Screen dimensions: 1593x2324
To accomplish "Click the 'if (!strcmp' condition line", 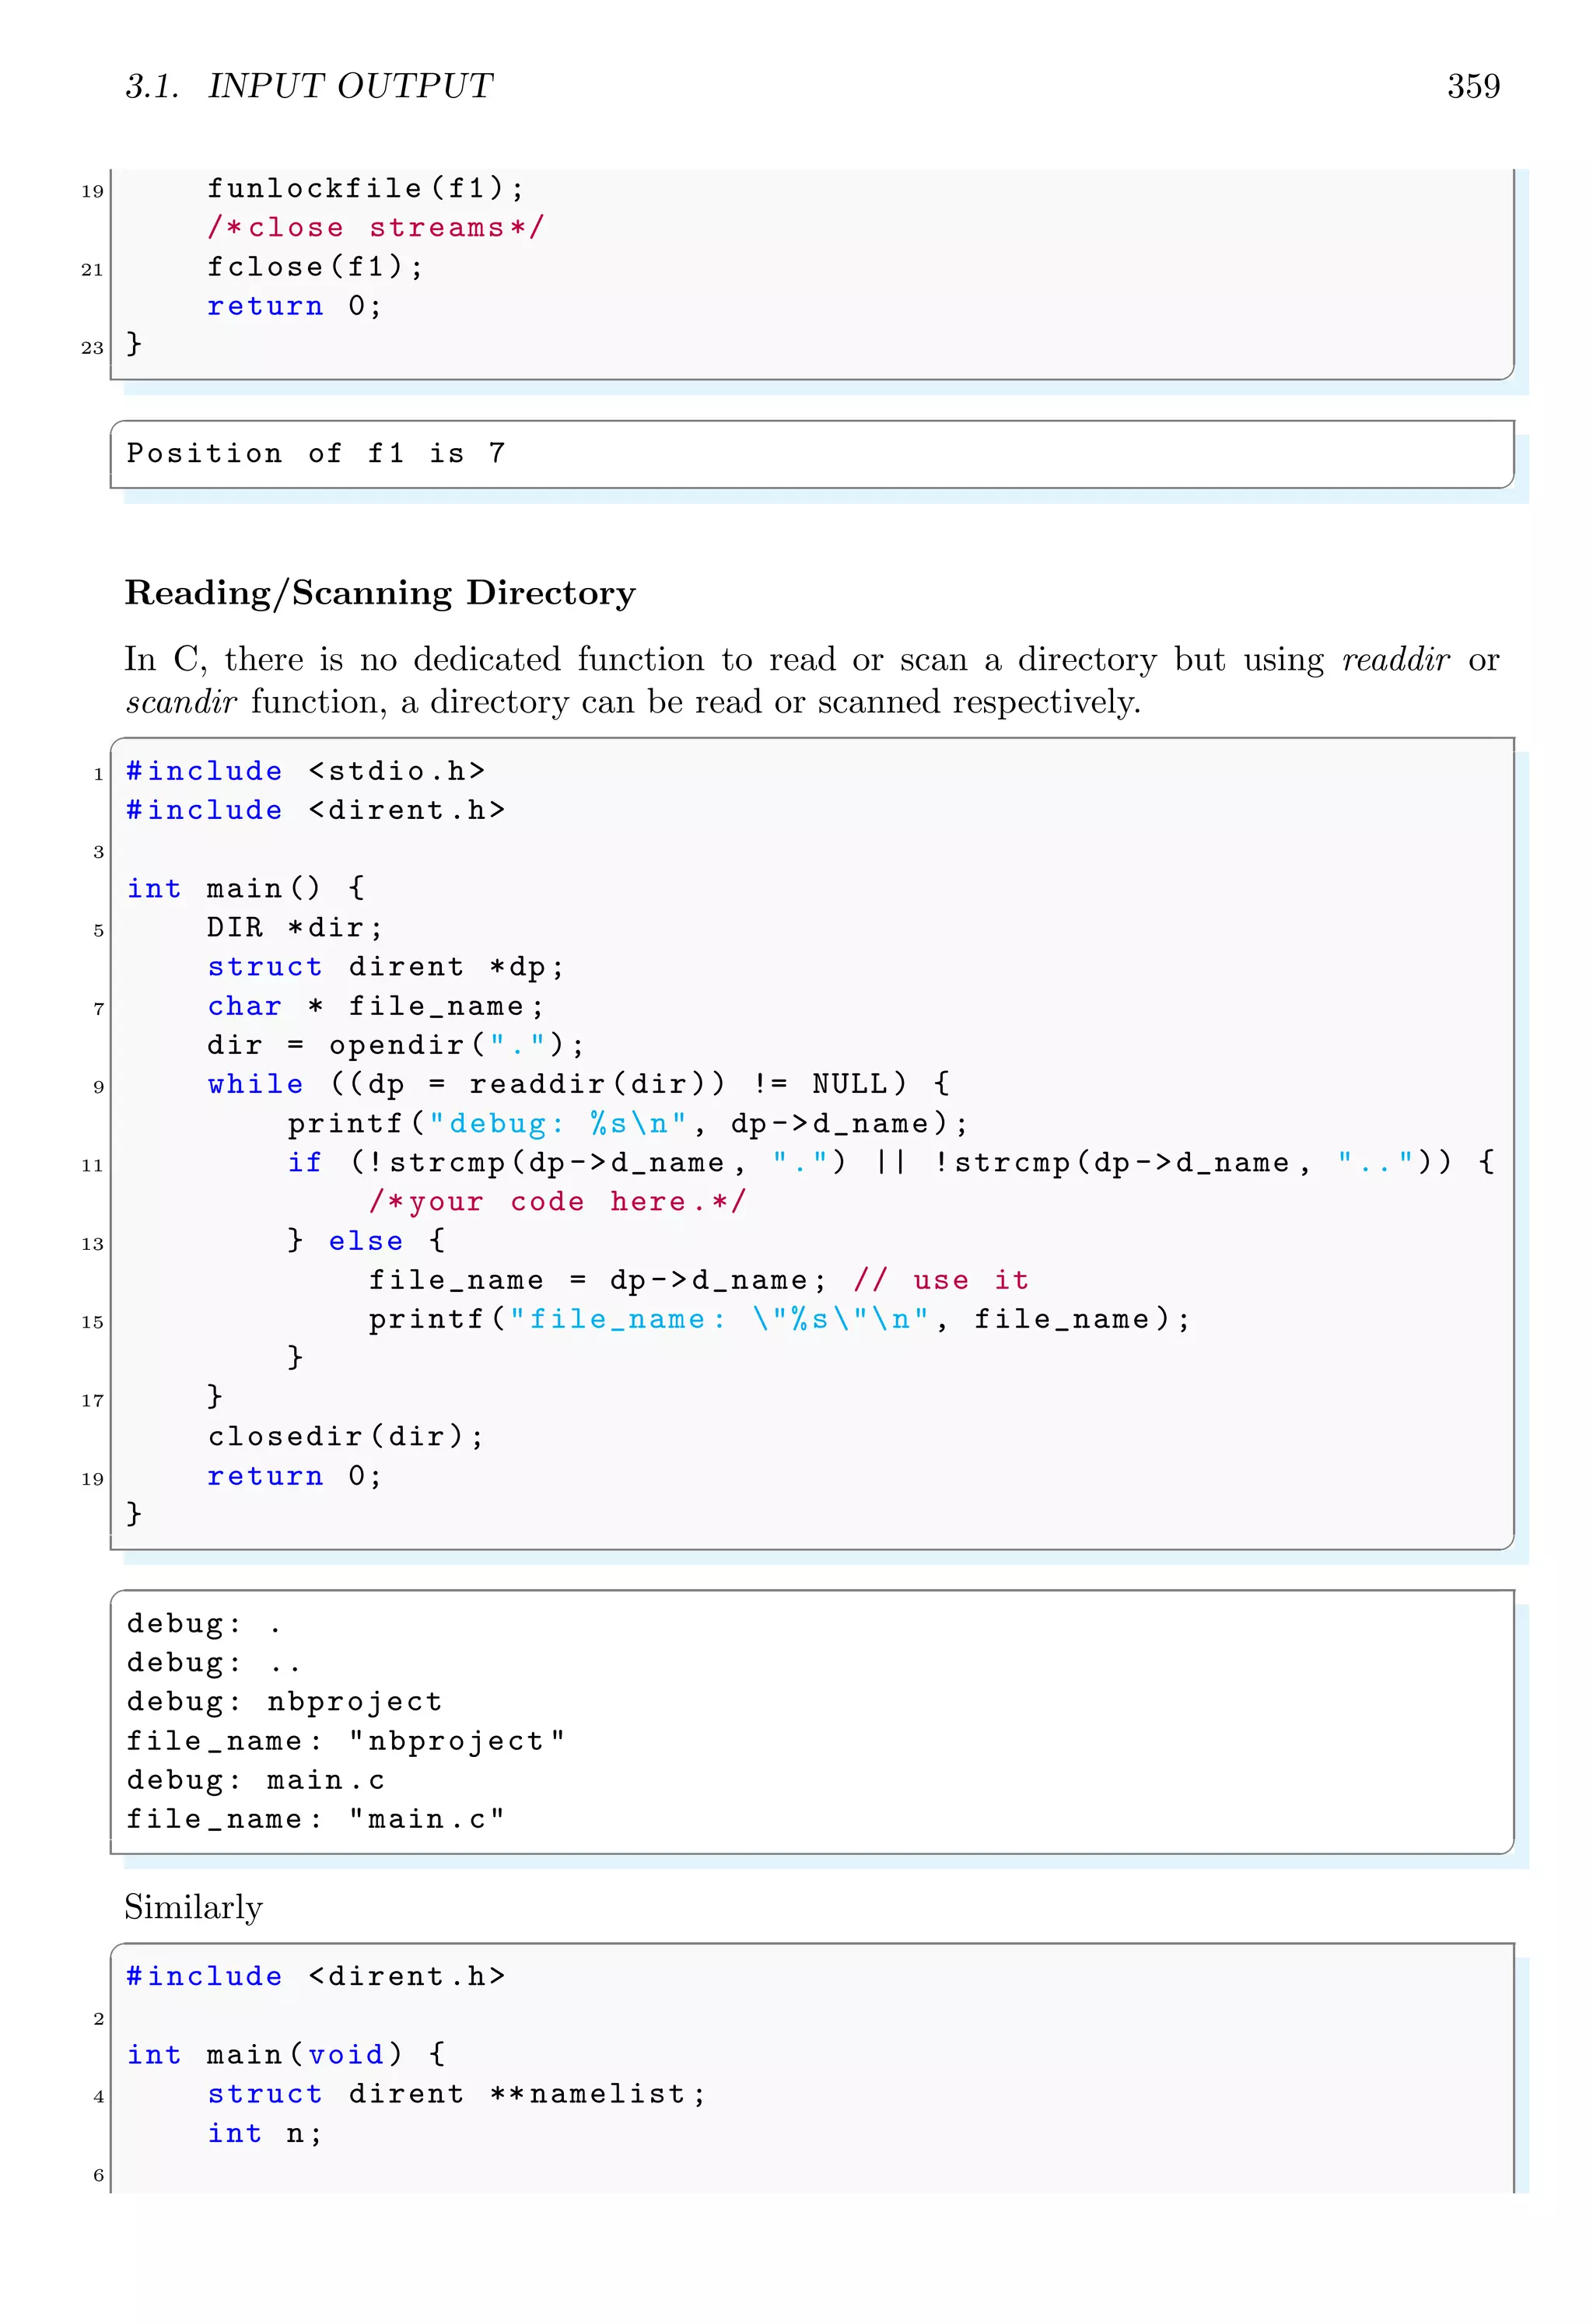I will 891,1162.
